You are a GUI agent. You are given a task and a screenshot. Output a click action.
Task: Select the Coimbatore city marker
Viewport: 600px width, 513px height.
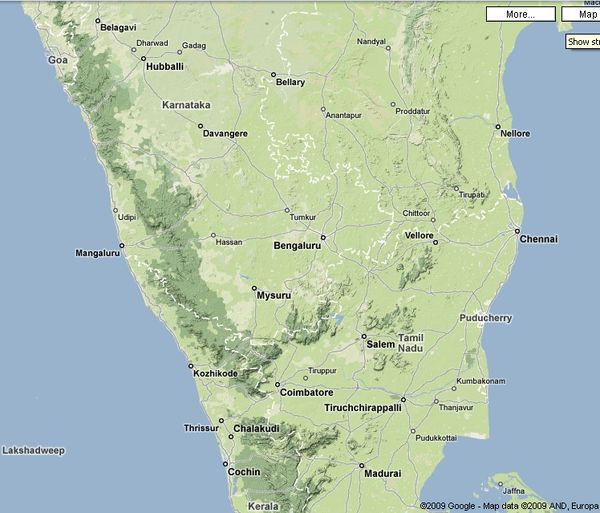(277, 384)
